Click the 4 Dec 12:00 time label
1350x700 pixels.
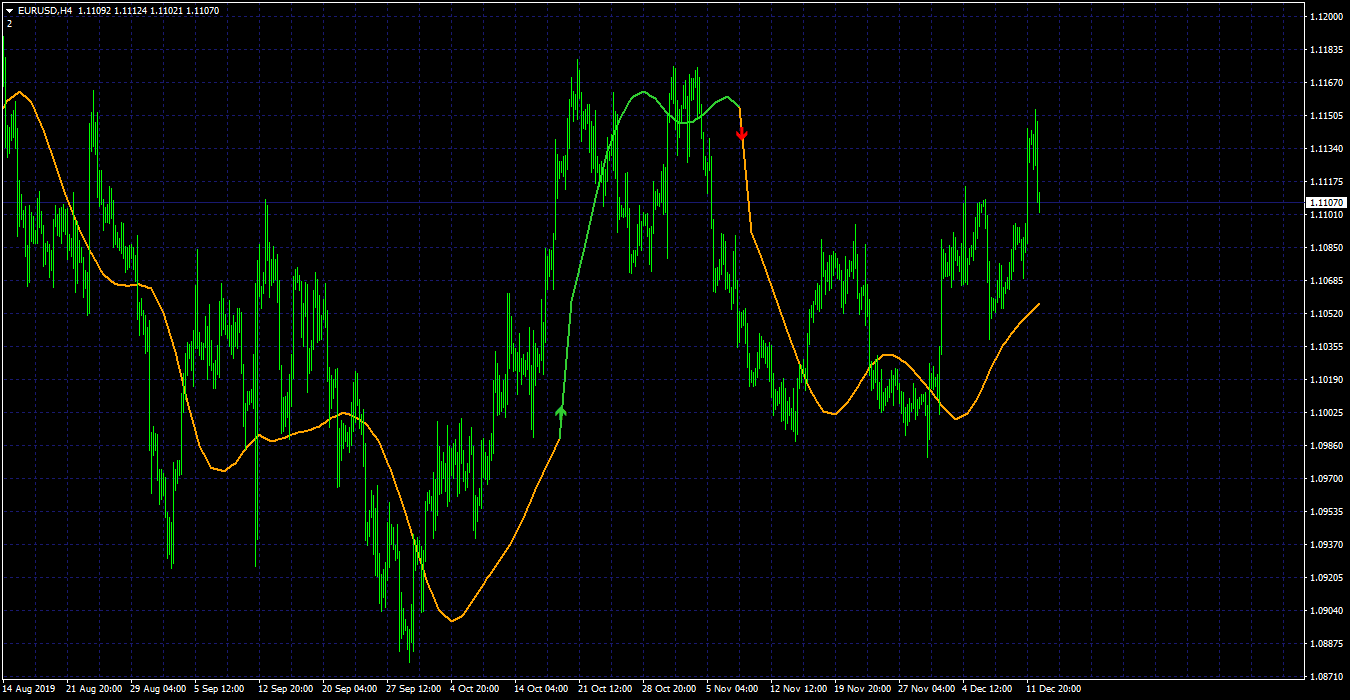pos(988,689)
